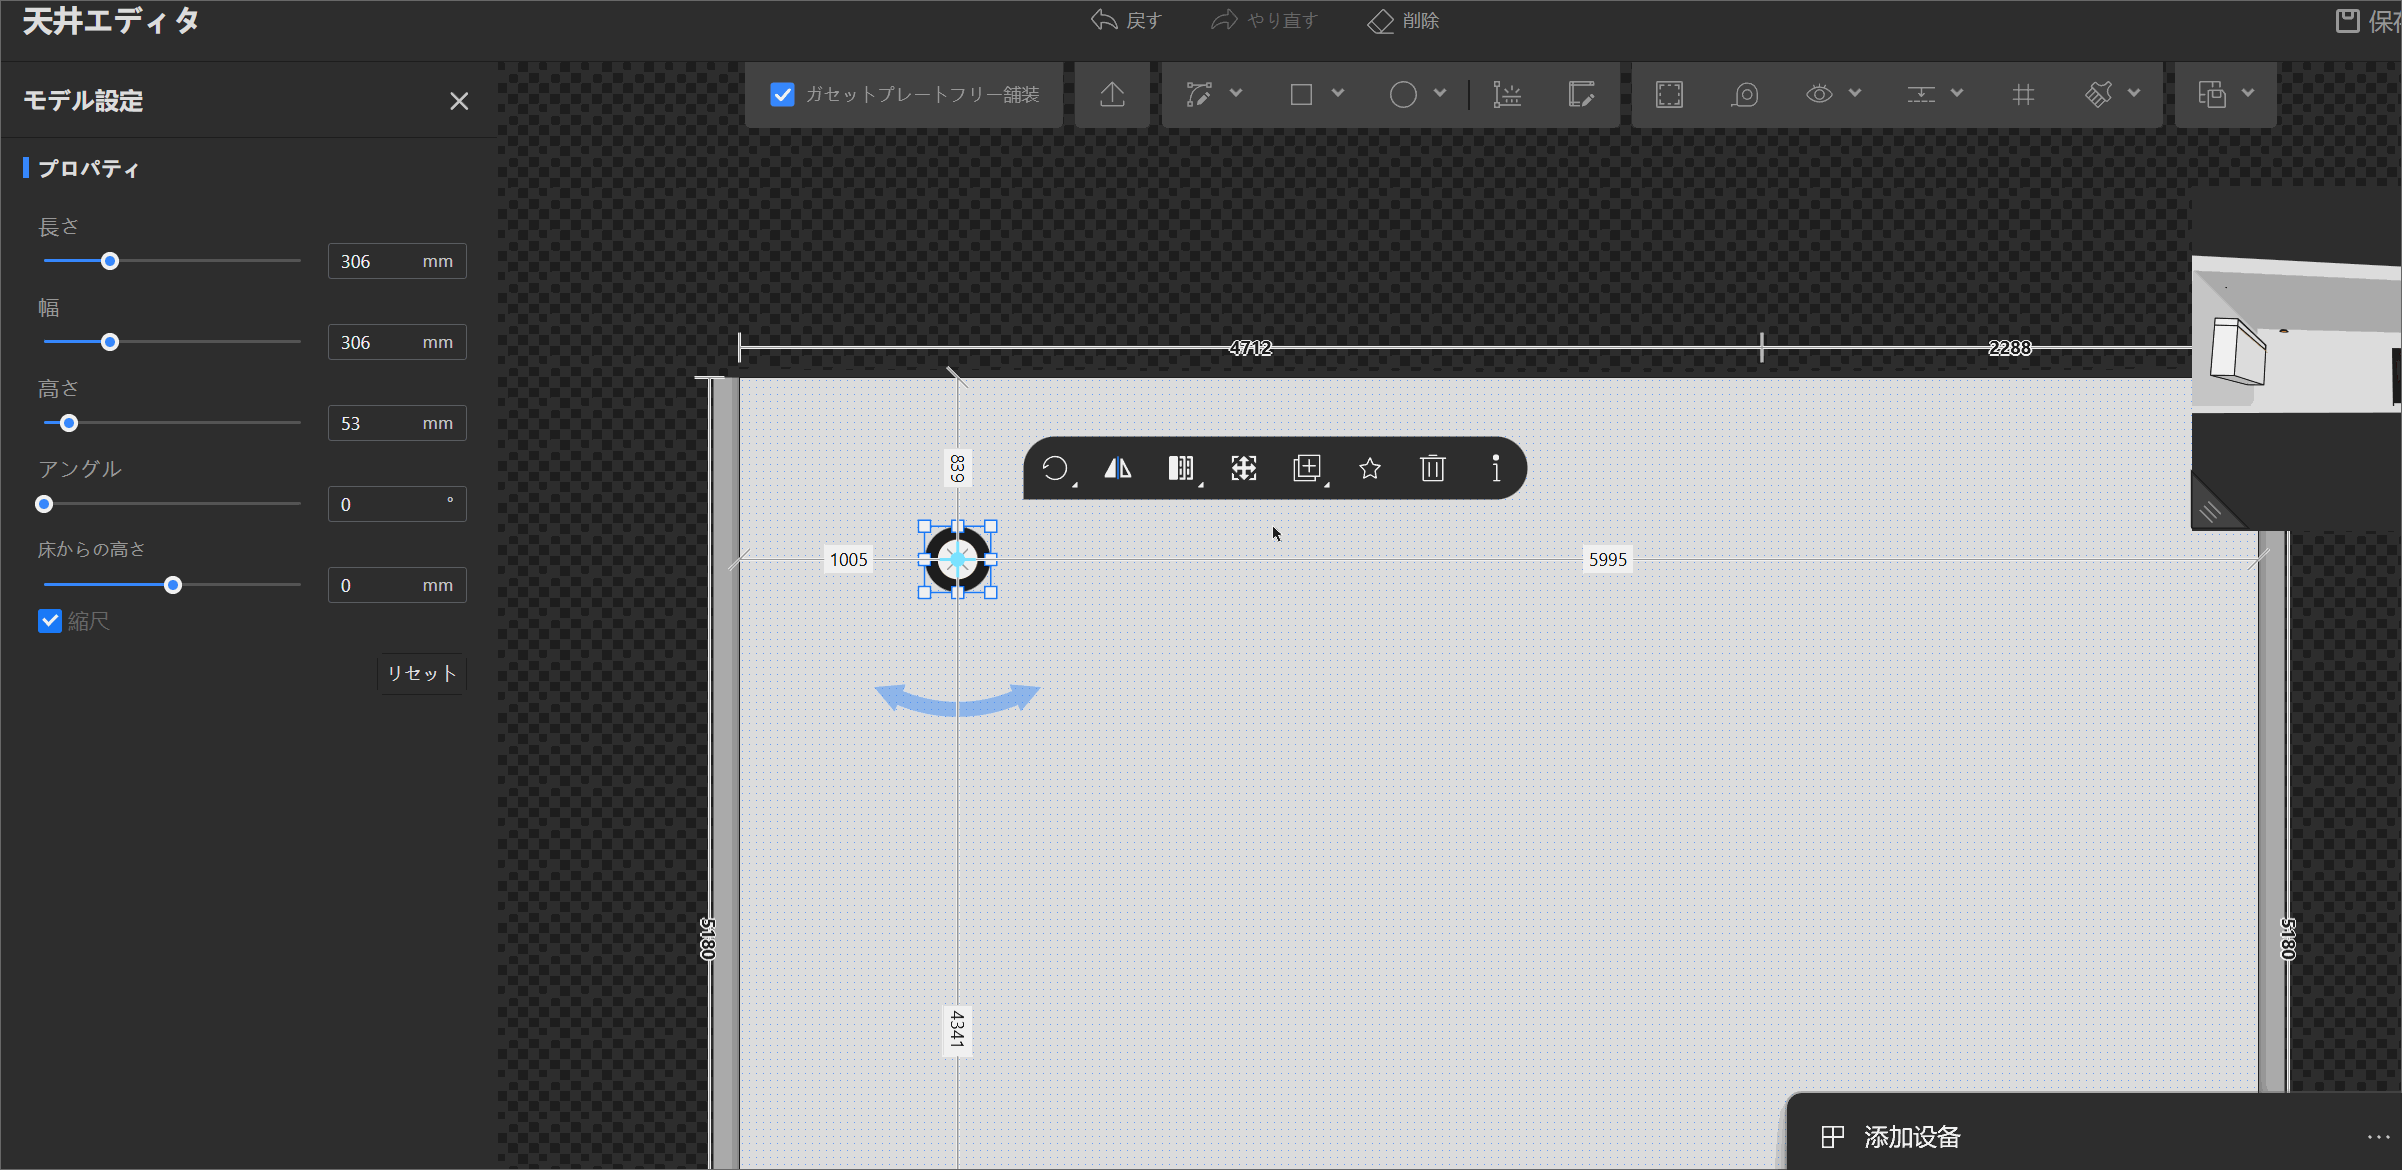This screenshot has width=2402, height=1170.
Task: Click the 2288 top dimension label
Action: tap(2010, 348)
